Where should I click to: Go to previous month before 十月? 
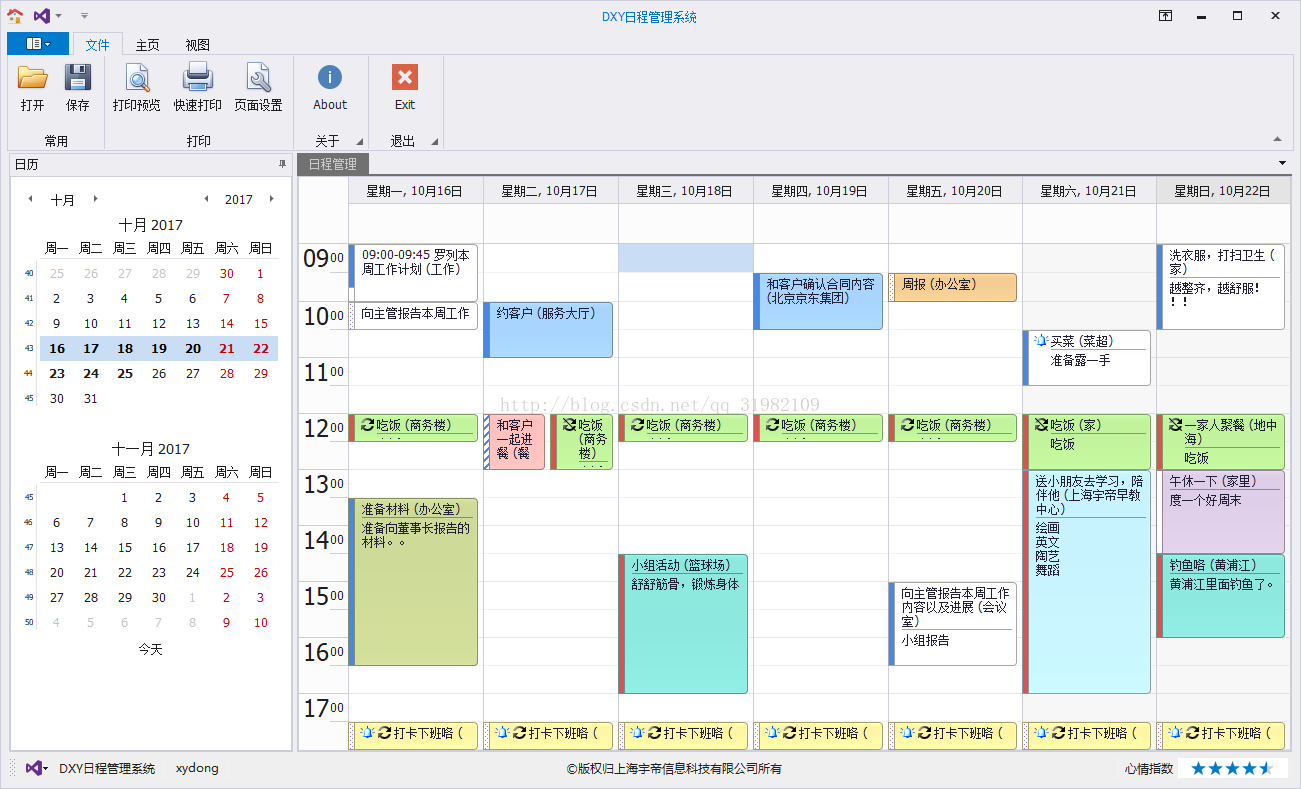(30, 199)
